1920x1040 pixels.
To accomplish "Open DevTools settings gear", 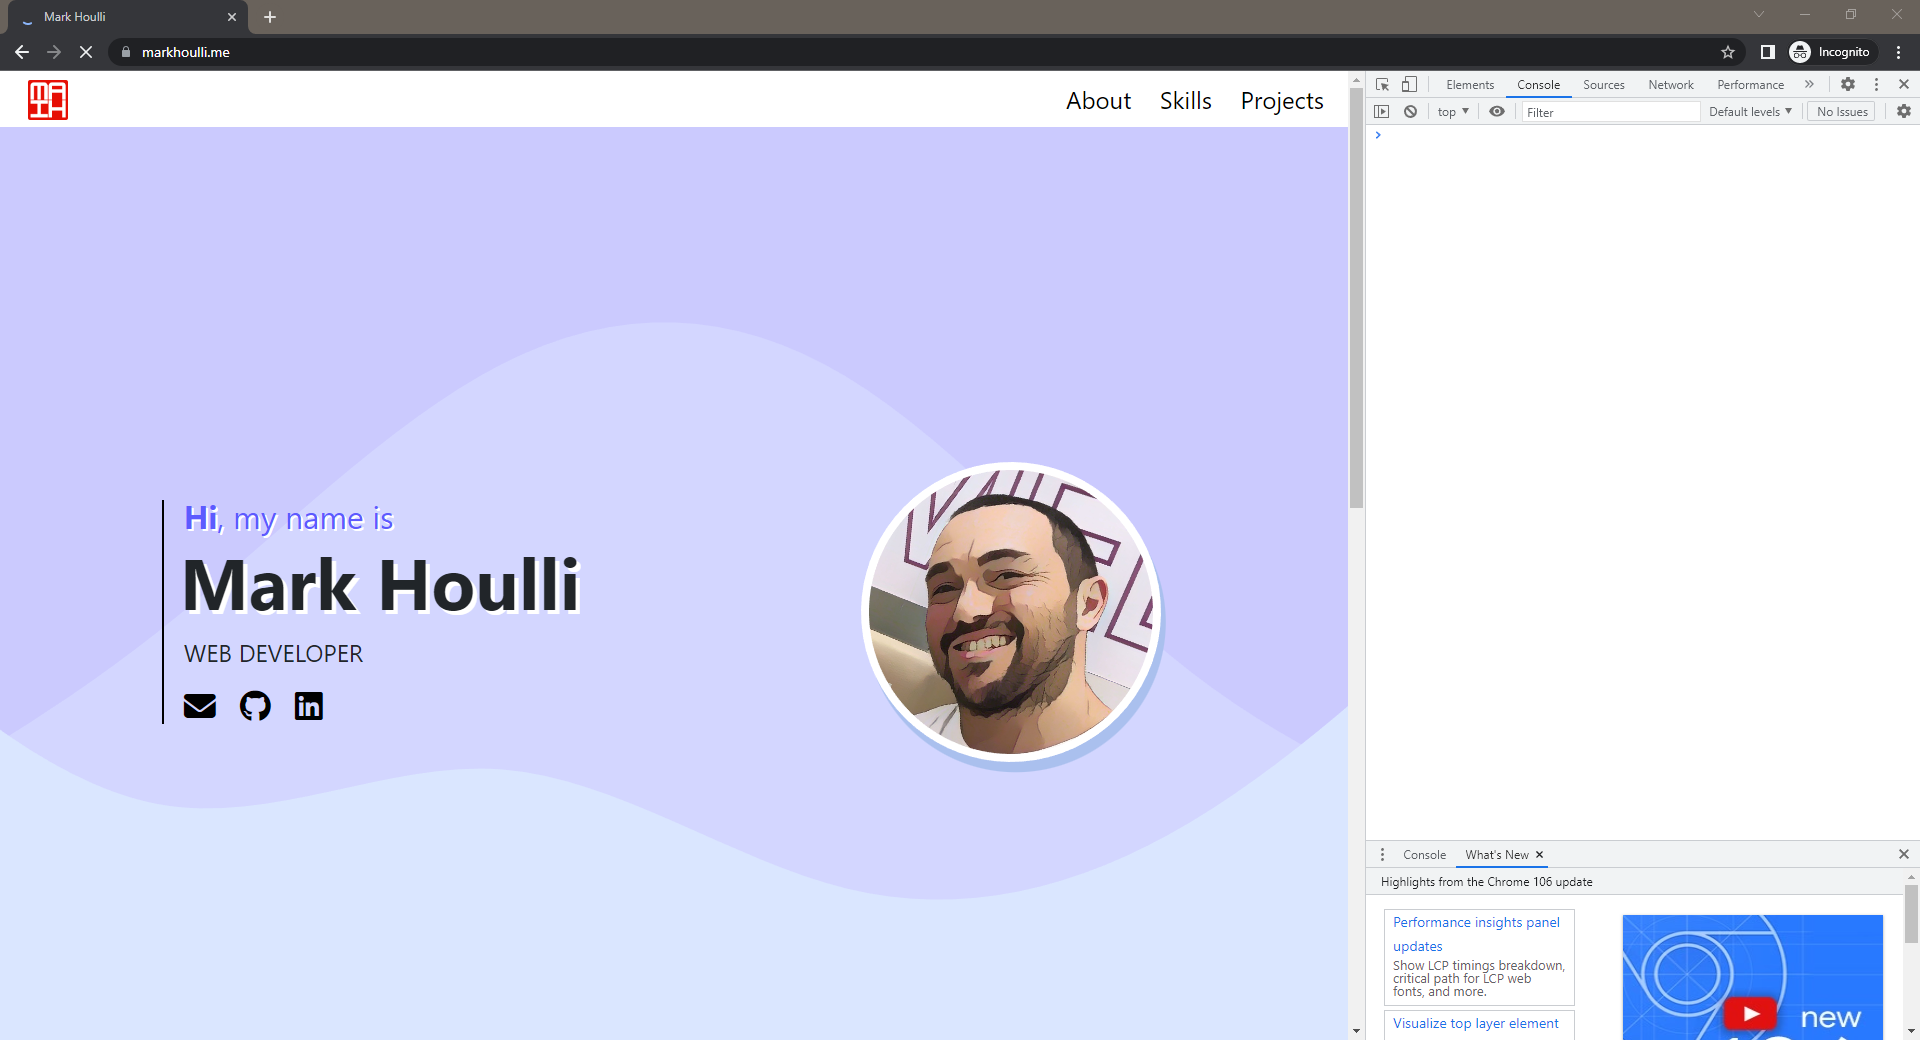I will click(1848, 84).
